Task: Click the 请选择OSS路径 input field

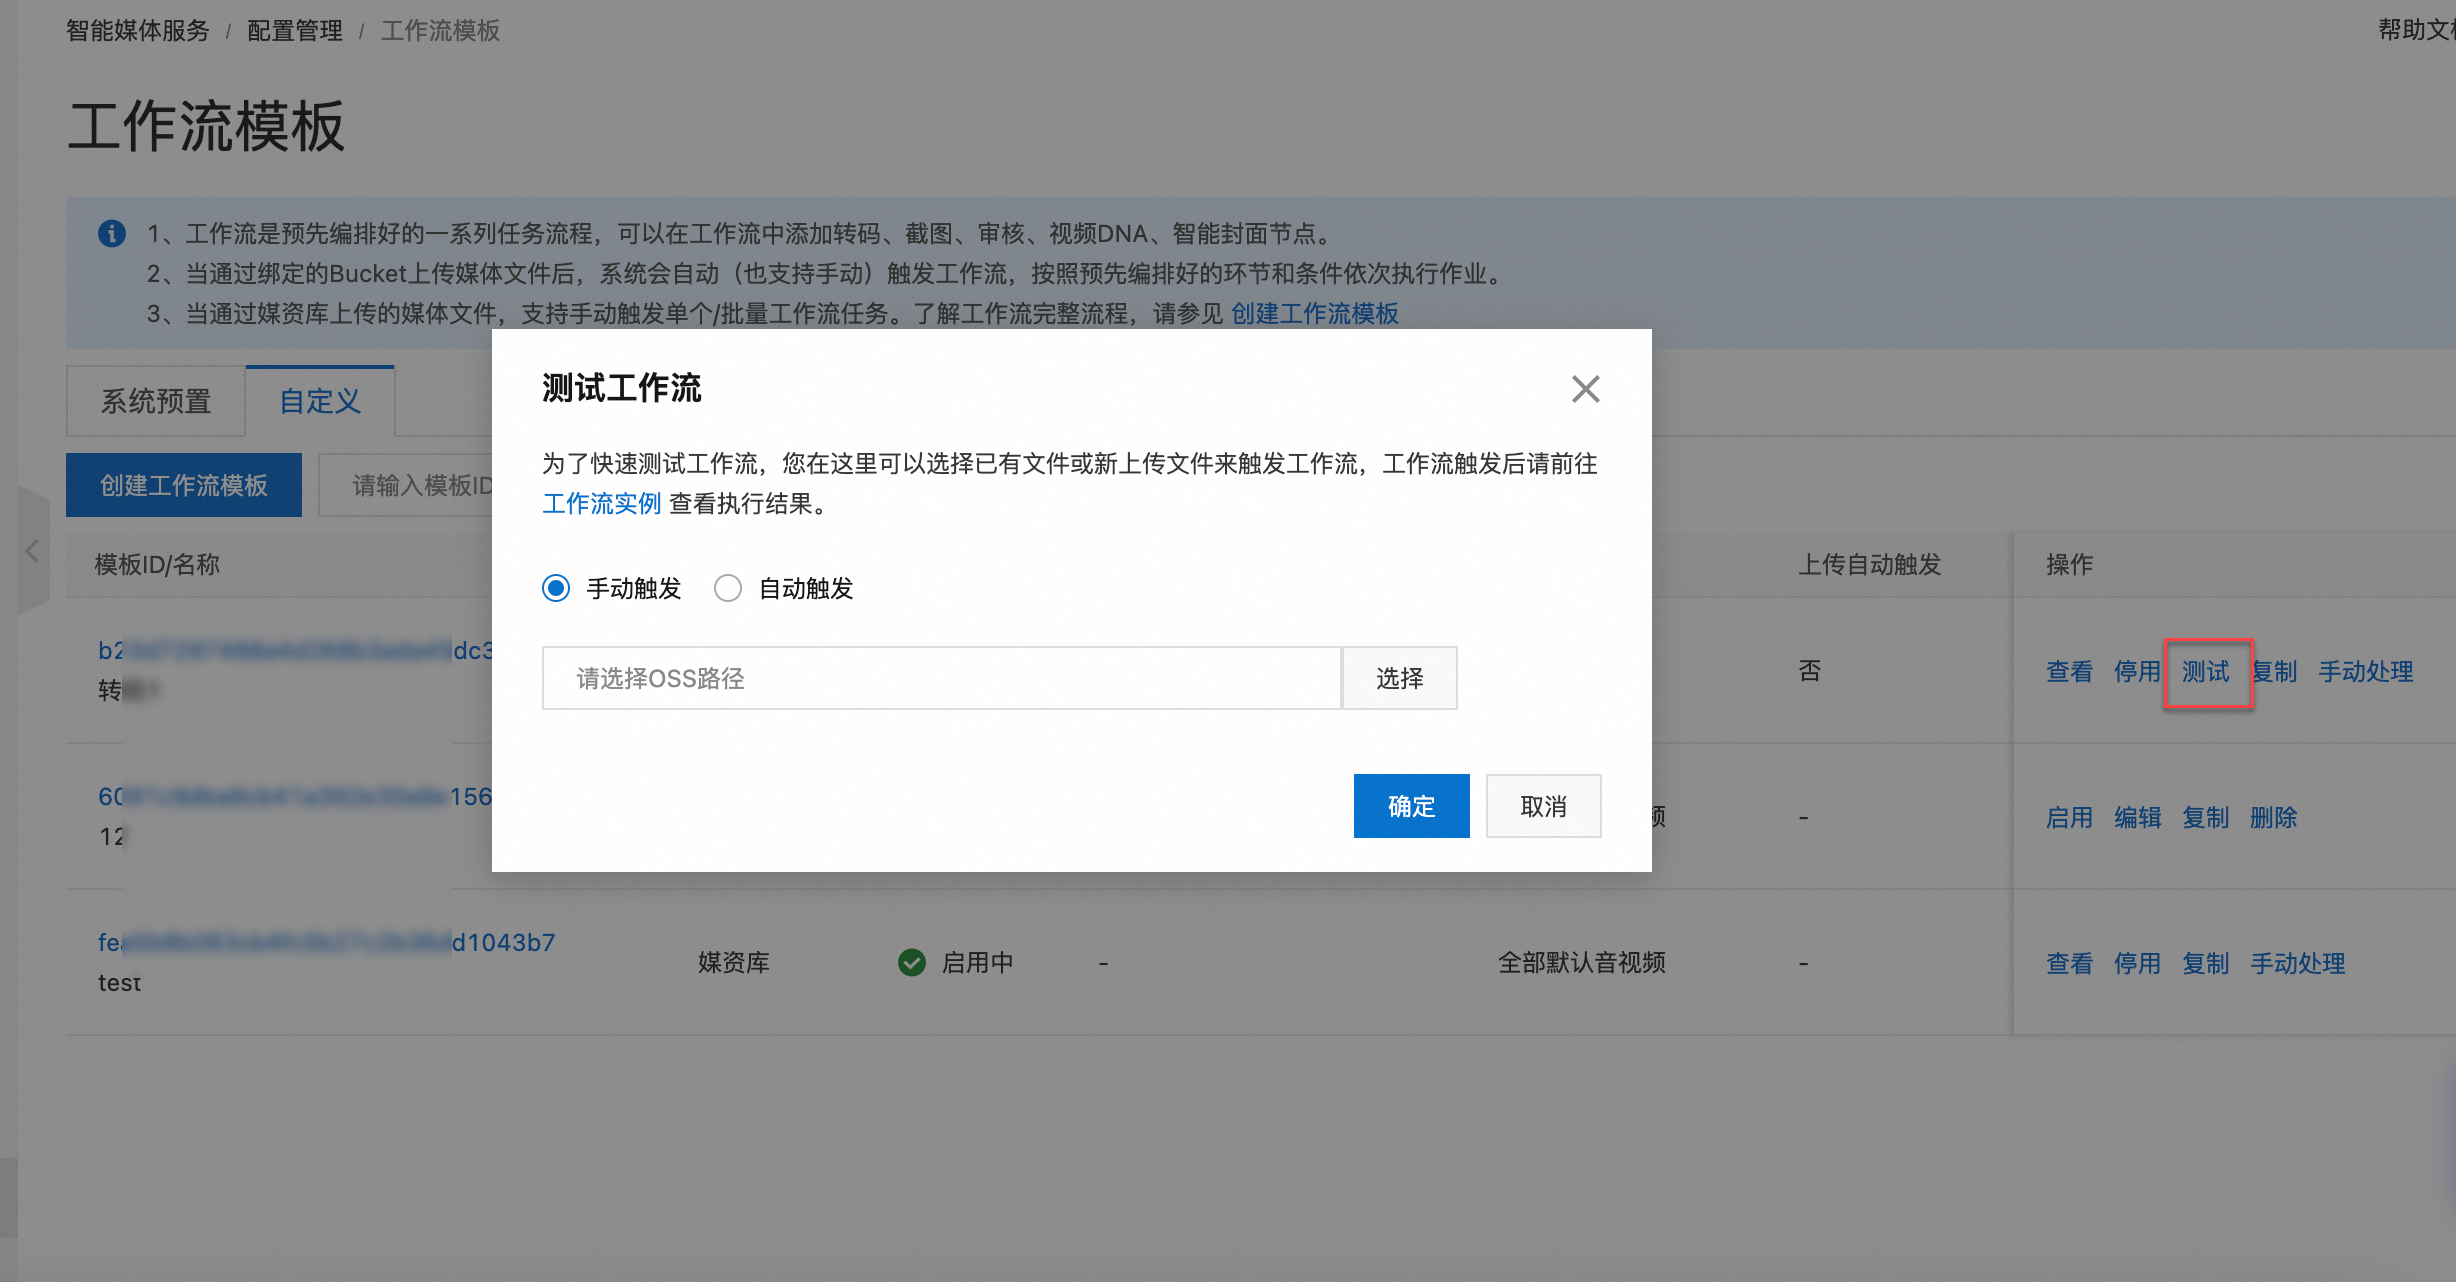Action: point(940,678)
